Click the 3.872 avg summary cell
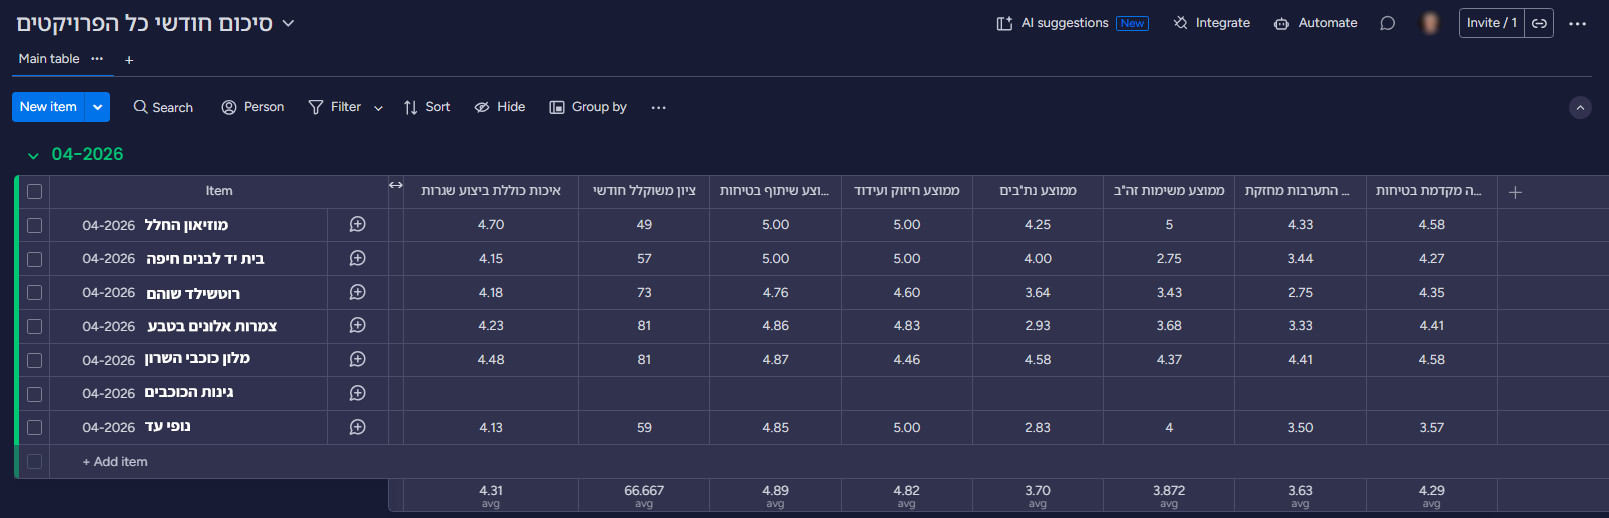Viewport: 1609px width, 518px height. click(1169, 495)
